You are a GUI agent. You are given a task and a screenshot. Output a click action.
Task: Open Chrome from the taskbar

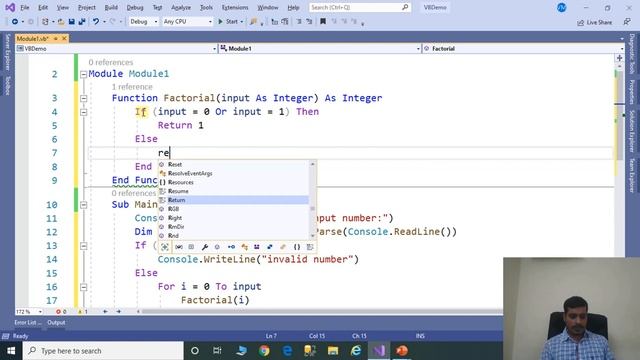(x=264, y=351)
